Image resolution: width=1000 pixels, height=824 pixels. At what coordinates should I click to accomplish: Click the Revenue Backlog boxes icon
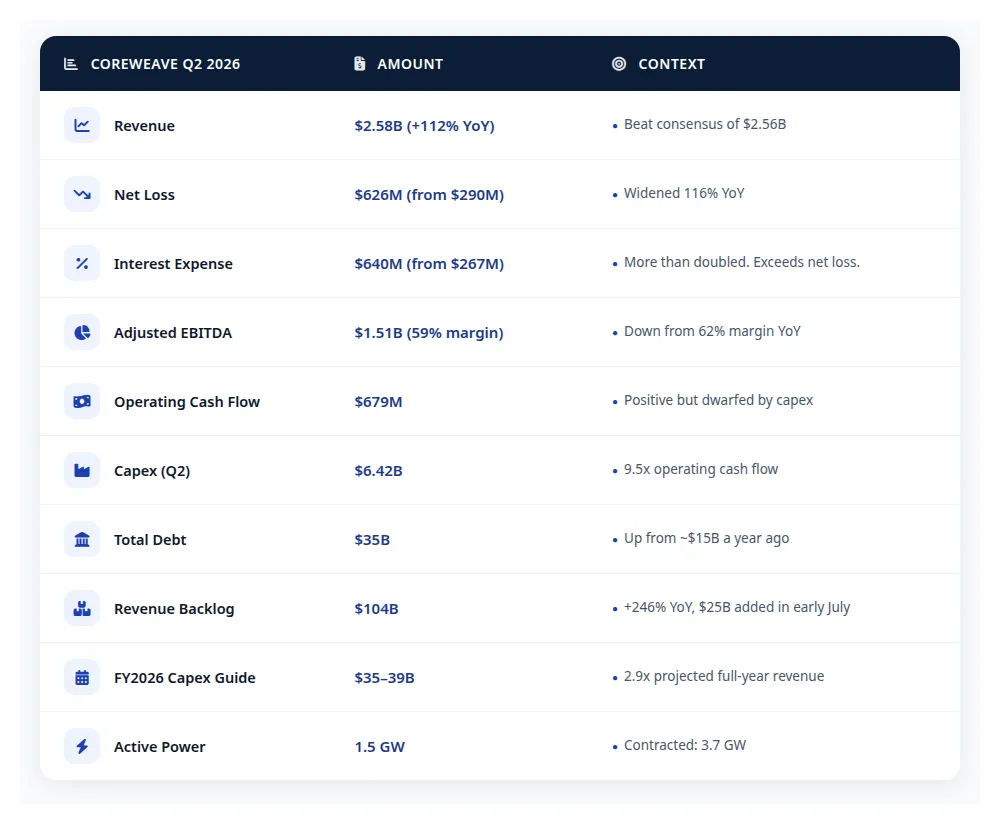(x=82, y=608)
